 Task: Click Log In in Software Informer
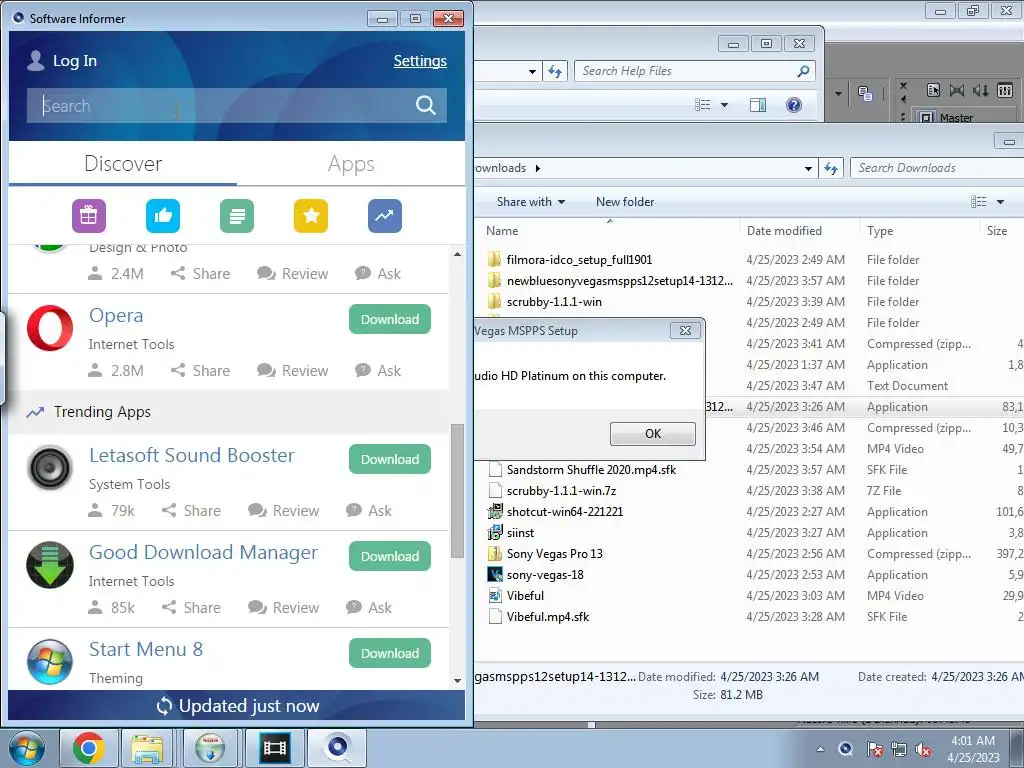(74, 61)
